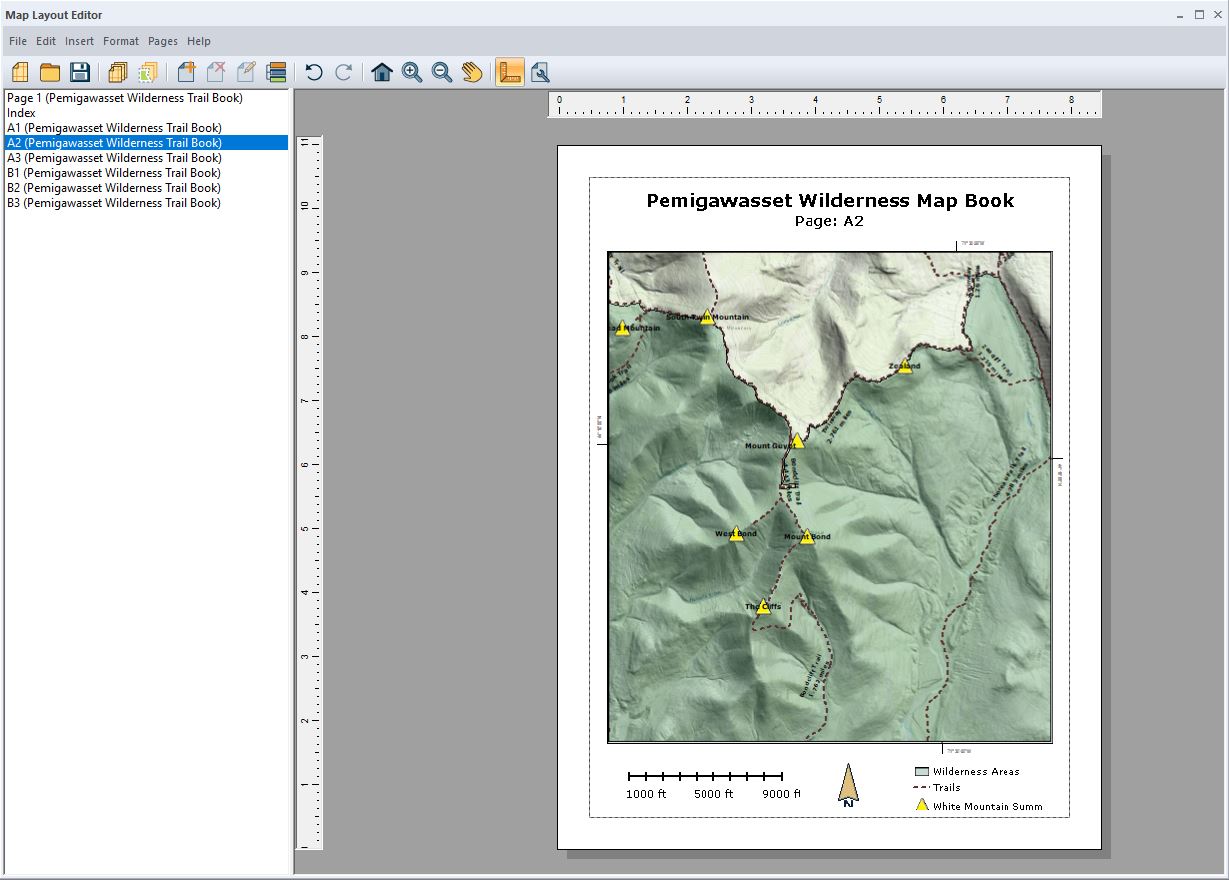
Task: Click the Pemigawasset Wilderness Map Book title
Action: 830,201
